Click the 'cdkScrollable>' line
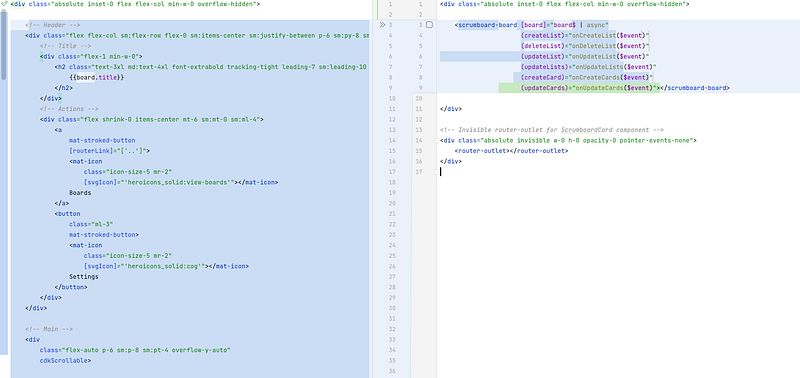The width and height of the screenshot is (800, 378). pos(65,361)
